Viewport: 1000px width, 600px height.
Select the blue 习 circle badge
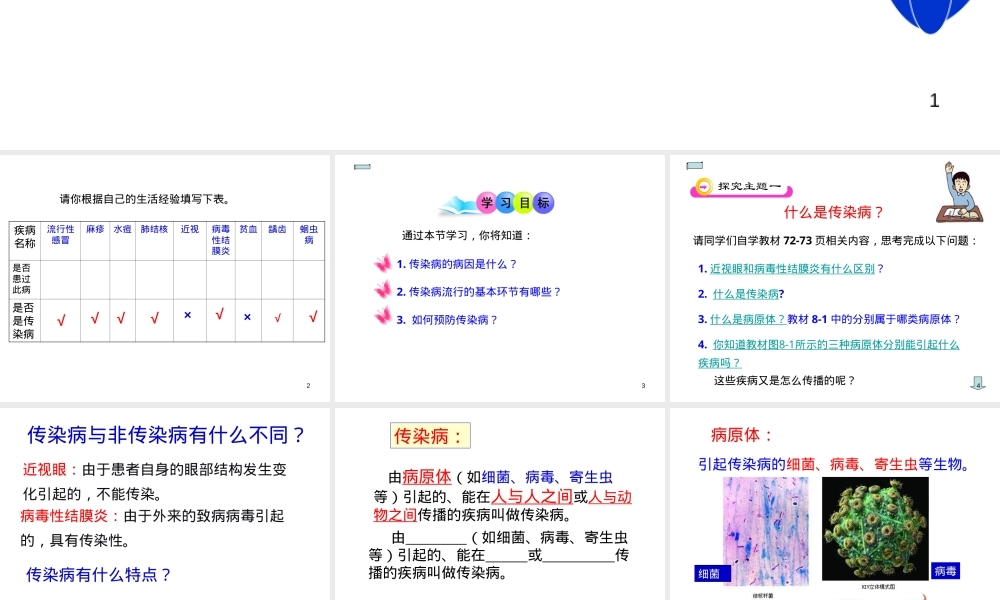tap(506, 203)
